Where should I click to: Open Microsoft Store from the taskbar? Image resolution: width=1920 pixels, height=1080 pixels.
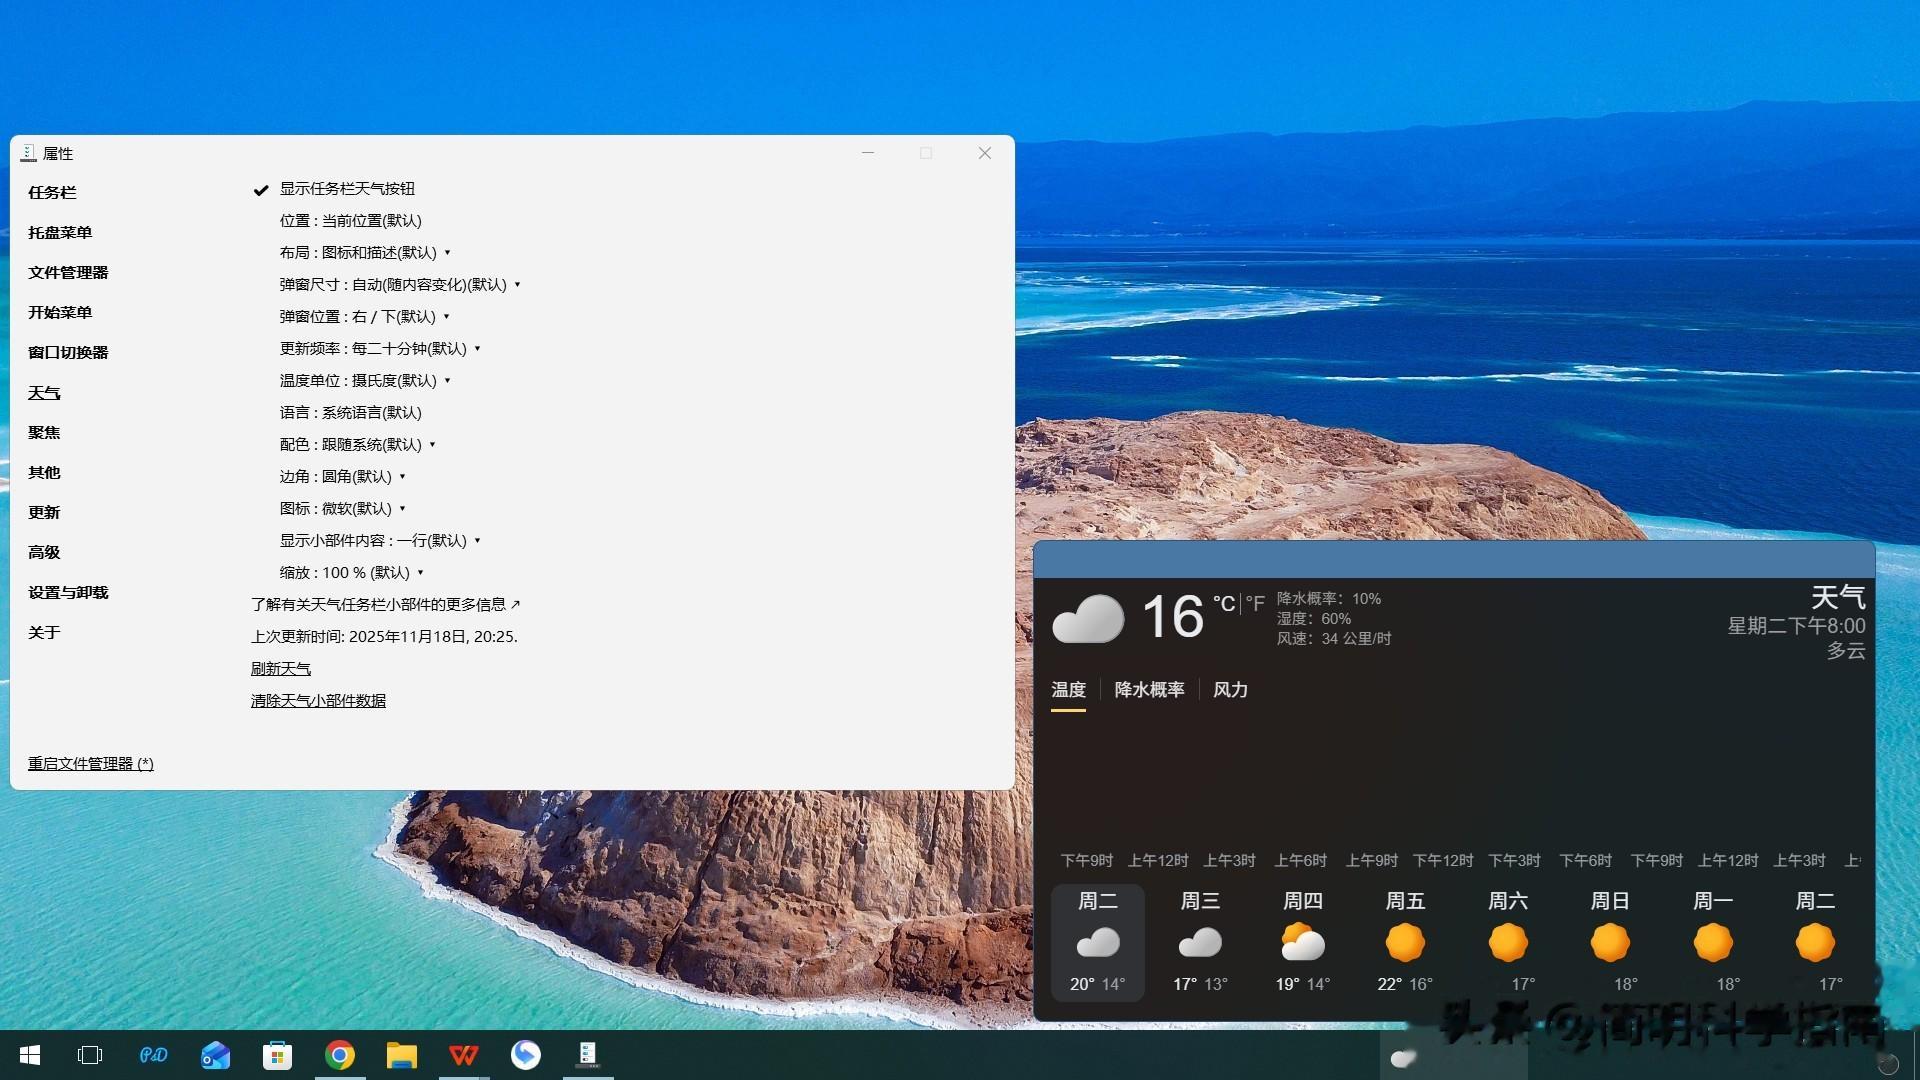(x=277, y=1054)
